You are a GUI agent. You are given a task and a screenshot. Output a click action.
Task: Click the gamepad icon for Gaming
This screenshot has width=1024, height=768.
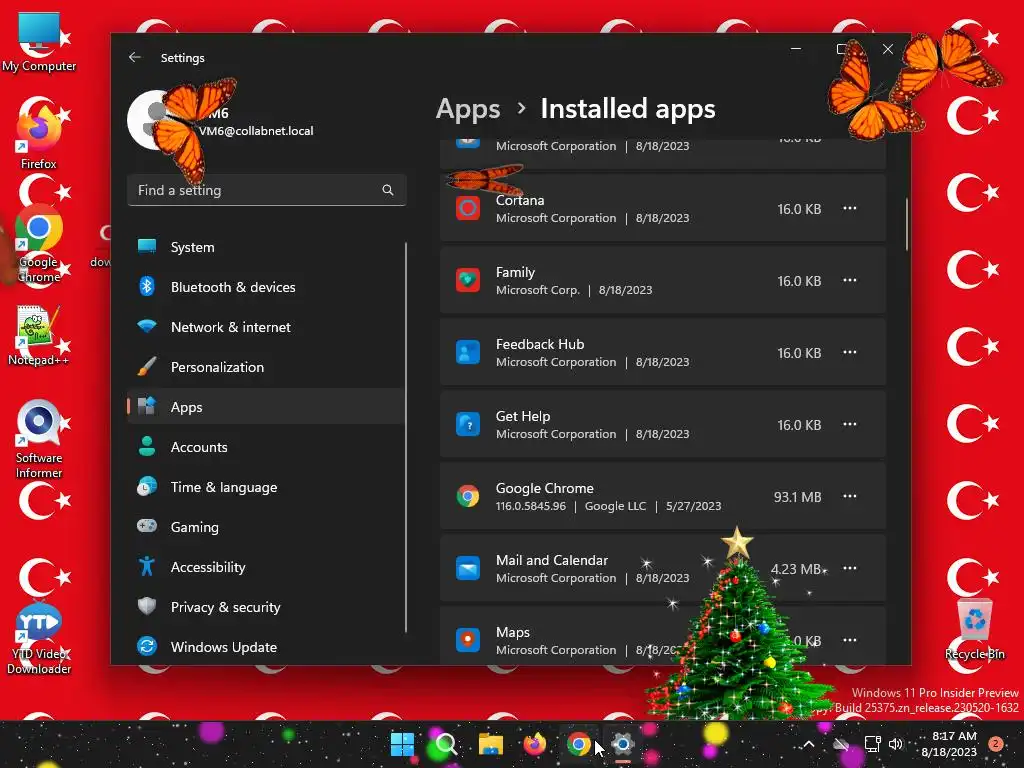147,526
